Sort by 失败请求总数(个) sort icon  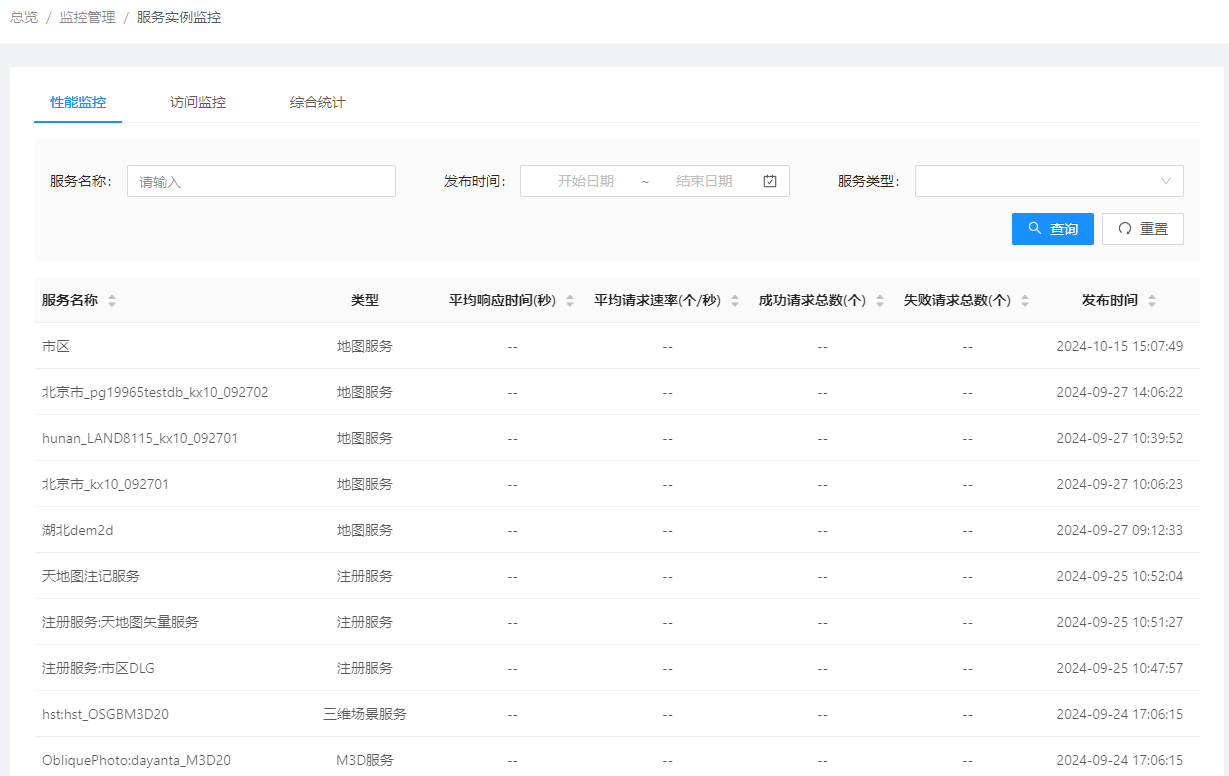(1025, 301)
